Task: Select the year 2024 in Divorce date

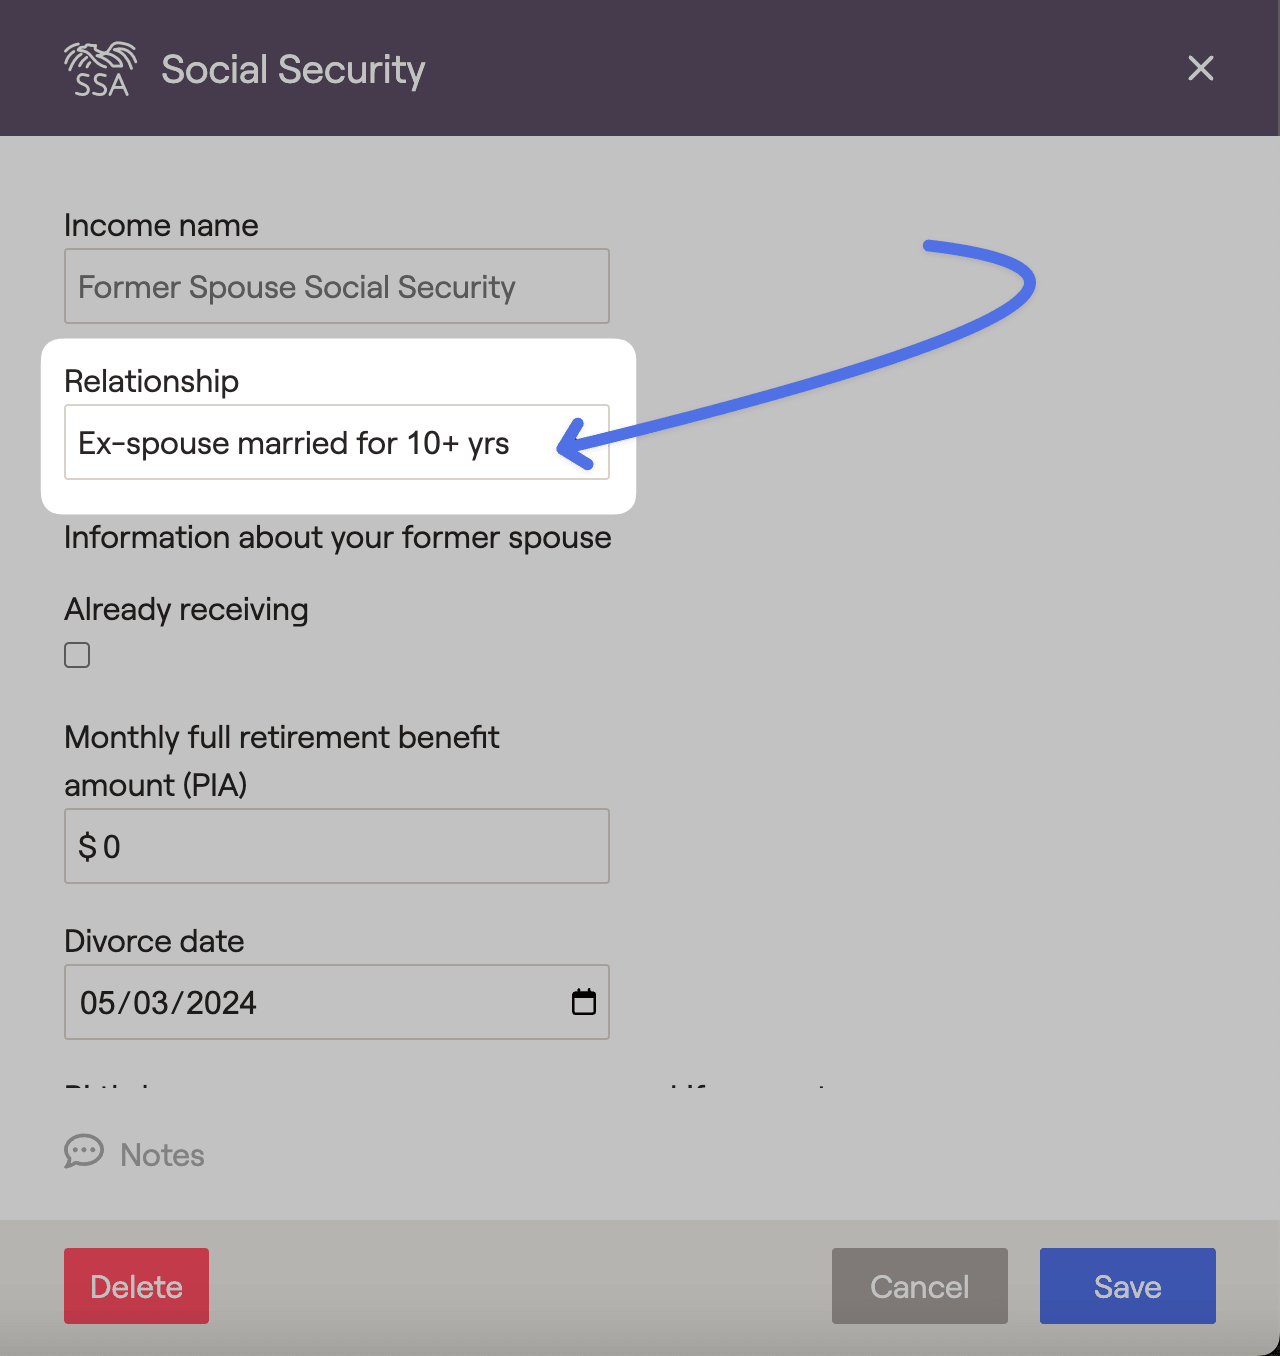Action: tap(221, 1003)
